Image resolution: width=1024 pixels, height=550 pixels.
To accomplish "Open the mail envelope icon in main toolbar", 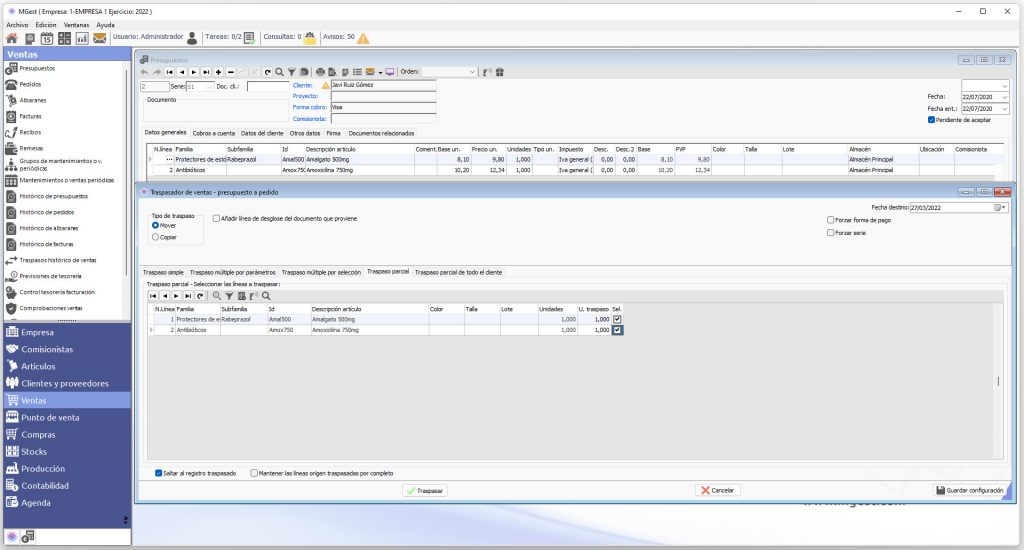I will 99,39.
